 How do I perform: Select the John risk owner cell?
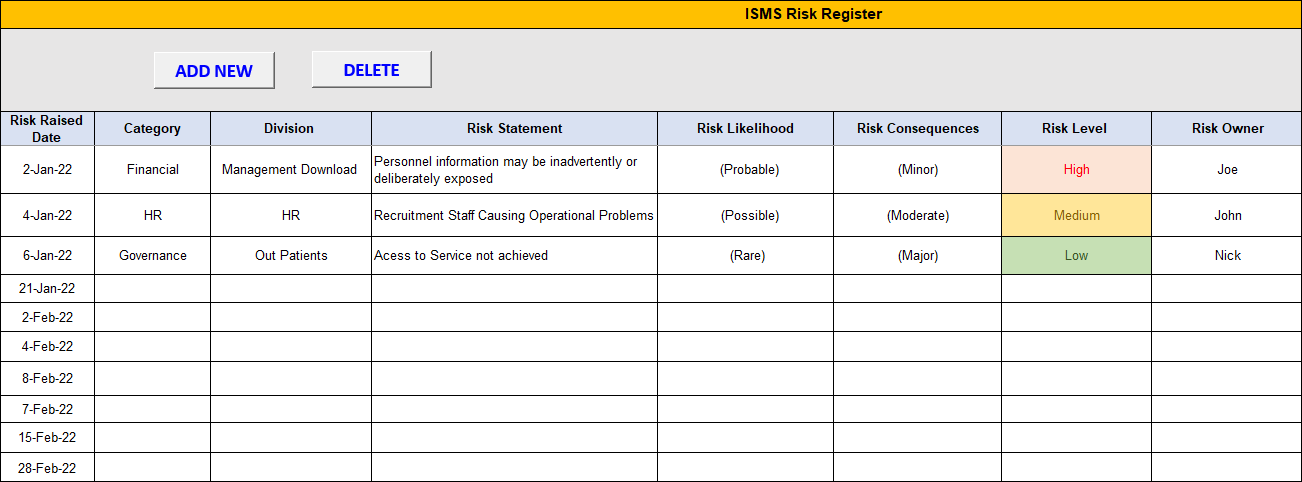[x=1227, y=215]
